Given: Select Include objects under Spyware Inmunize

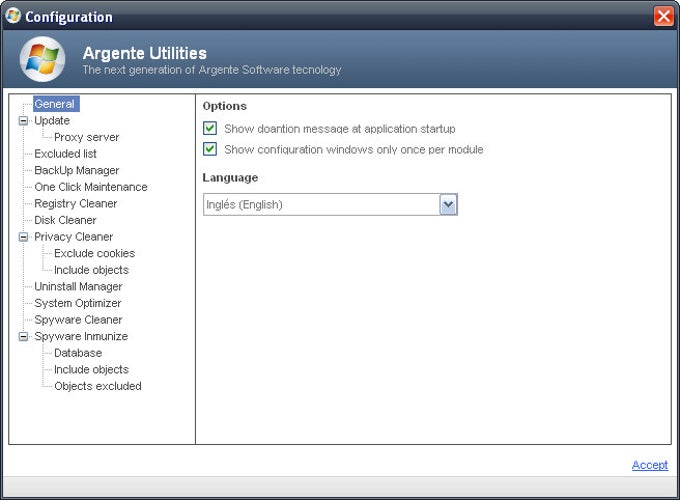Looking at the screenshot, I should click(92, 369).
